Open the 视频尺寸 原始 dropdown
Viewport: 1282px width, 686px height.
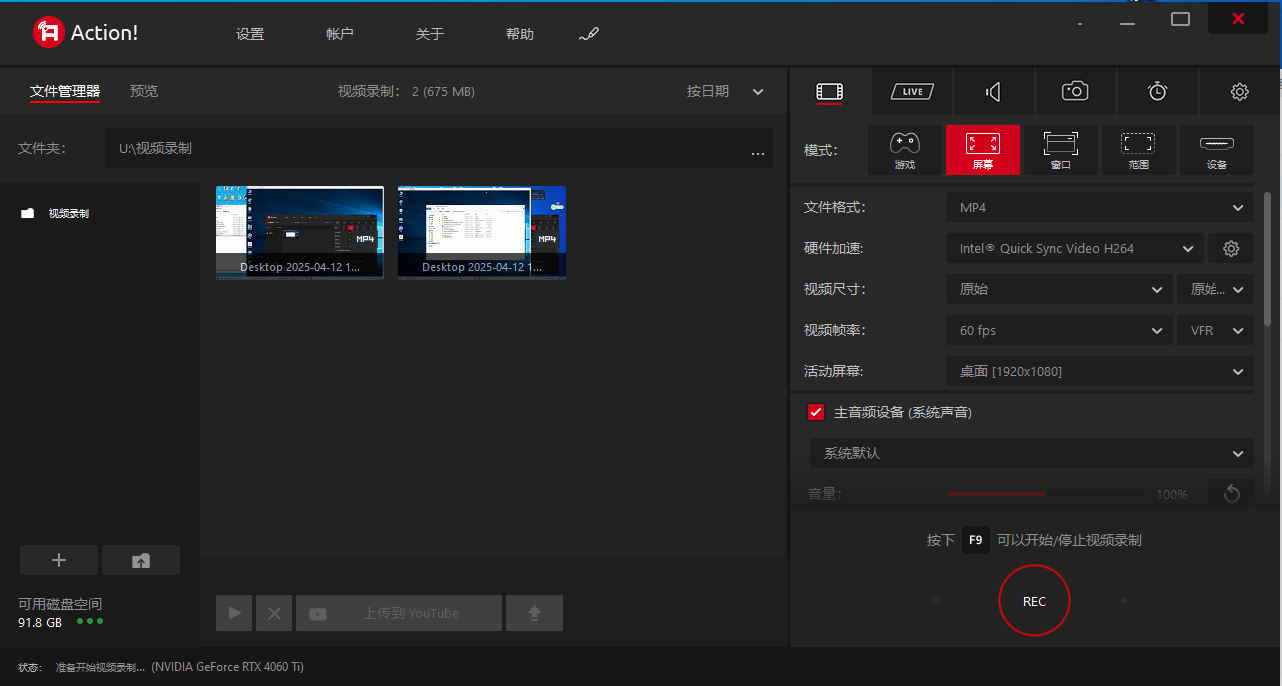click(1059, 289)
